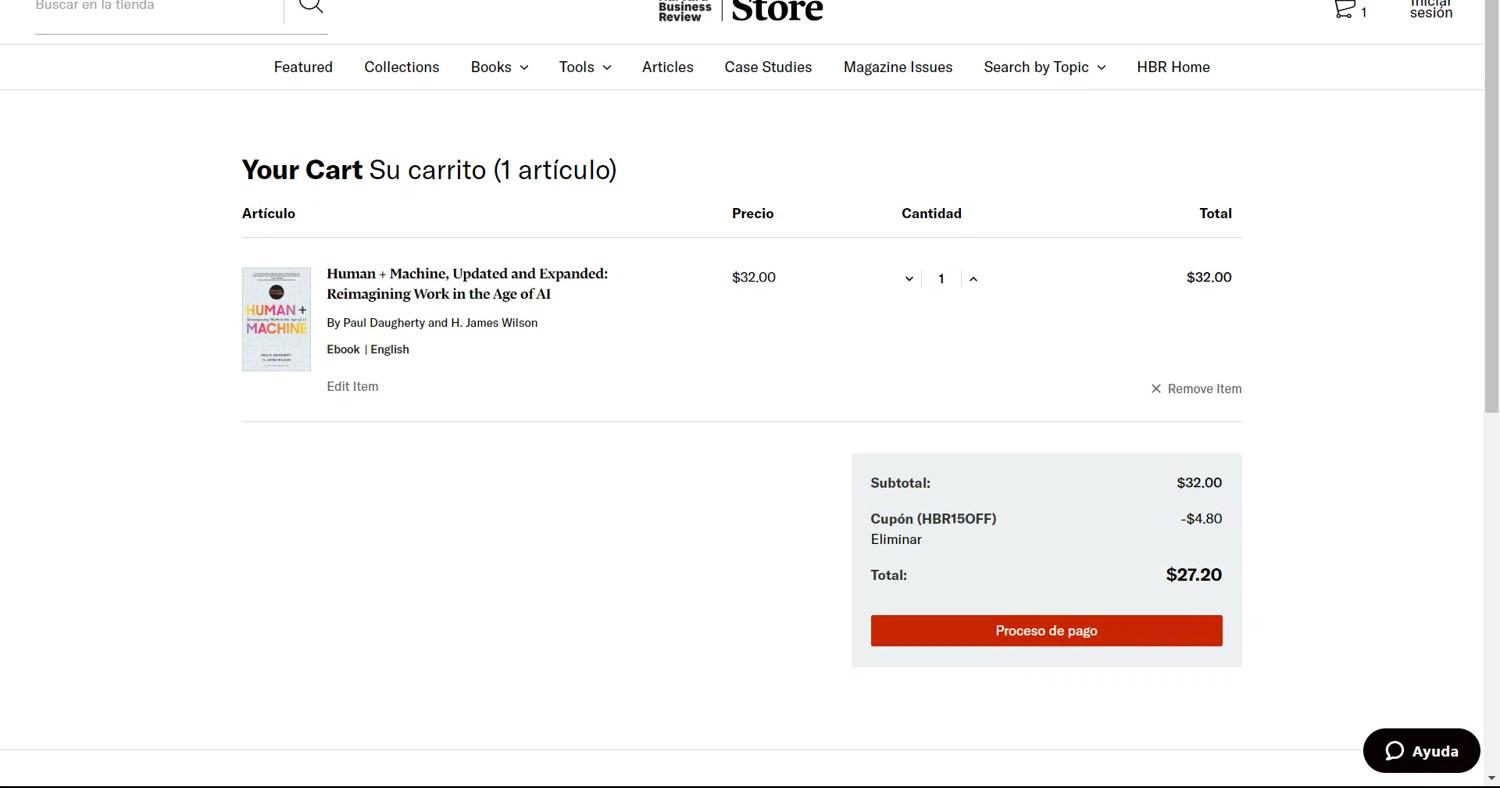Go to Articles section

pos(668,67)
